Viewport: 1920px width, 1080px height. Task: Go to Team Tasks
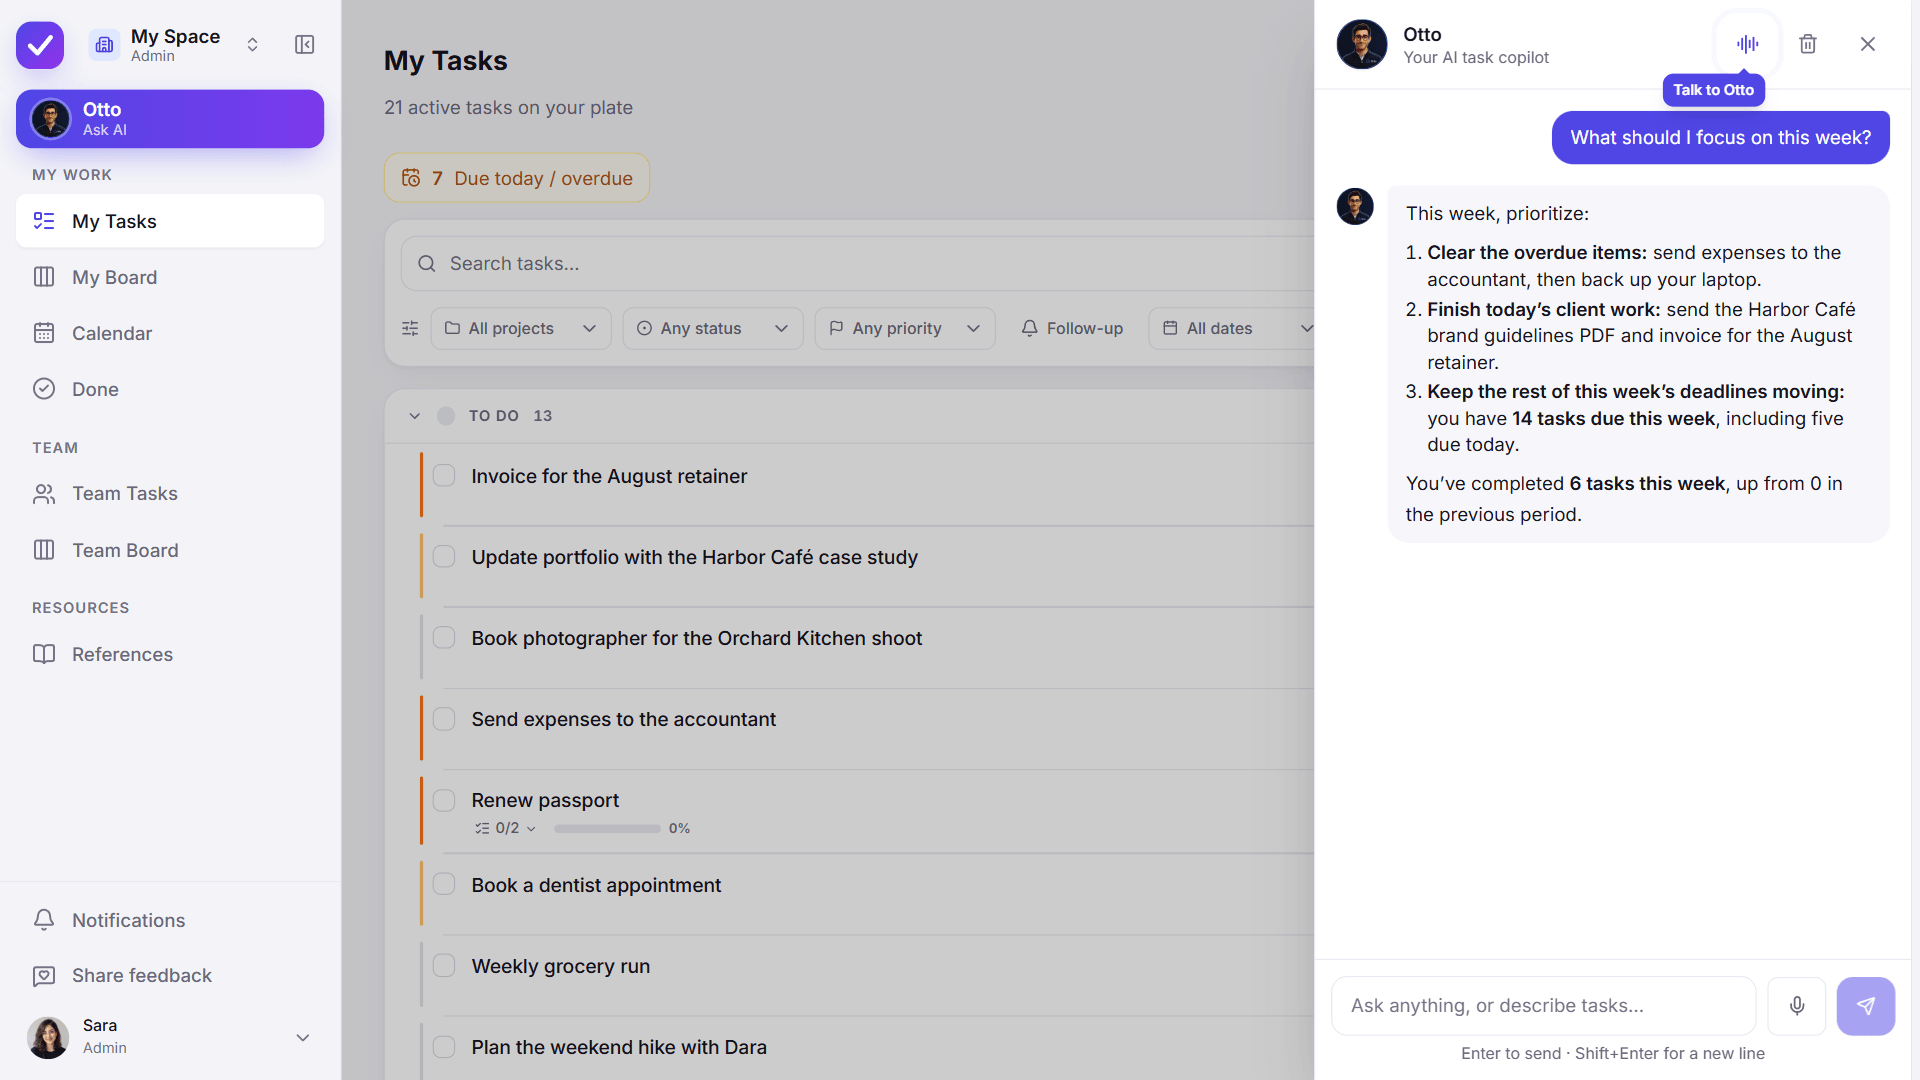170,494
